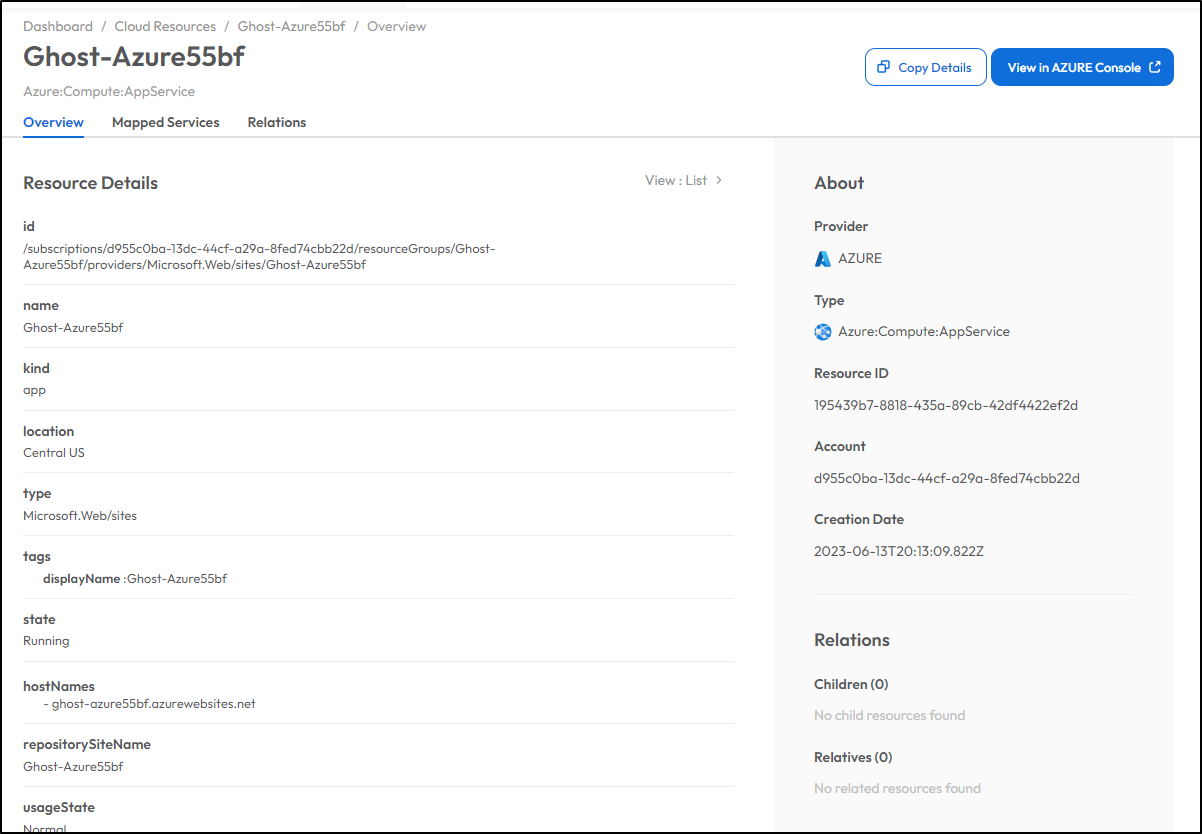Select the Account ID value
This screenshot has width=1202, height=834.
947,478
